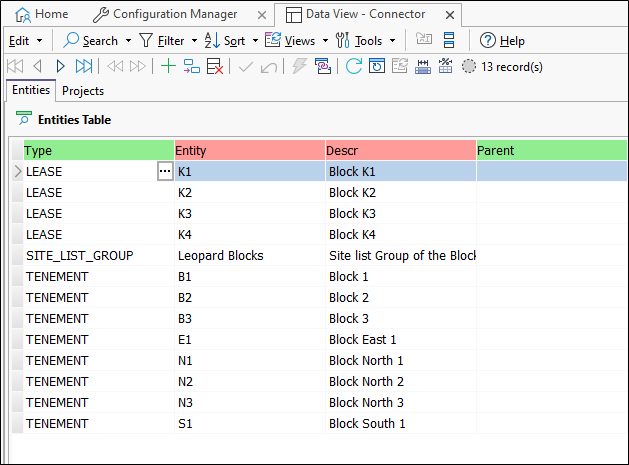Image resolution: width=629 pixels, height=465 pixels.
Task: Click the Tools button
Action: (x=359, y=41)
